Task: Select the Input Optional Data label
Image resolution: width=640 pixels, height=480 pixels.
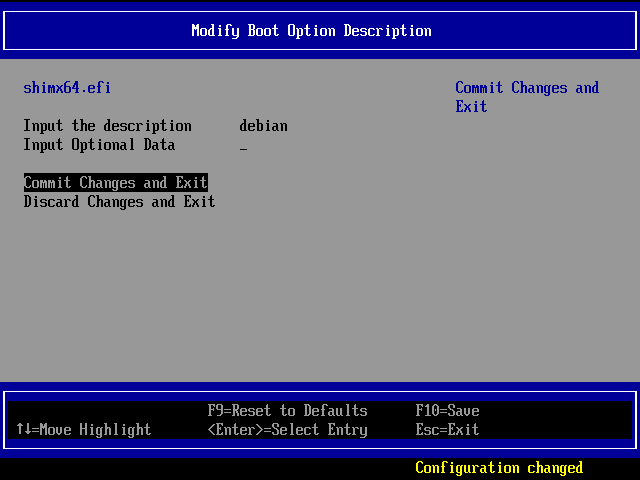Action: click(99, 145)
